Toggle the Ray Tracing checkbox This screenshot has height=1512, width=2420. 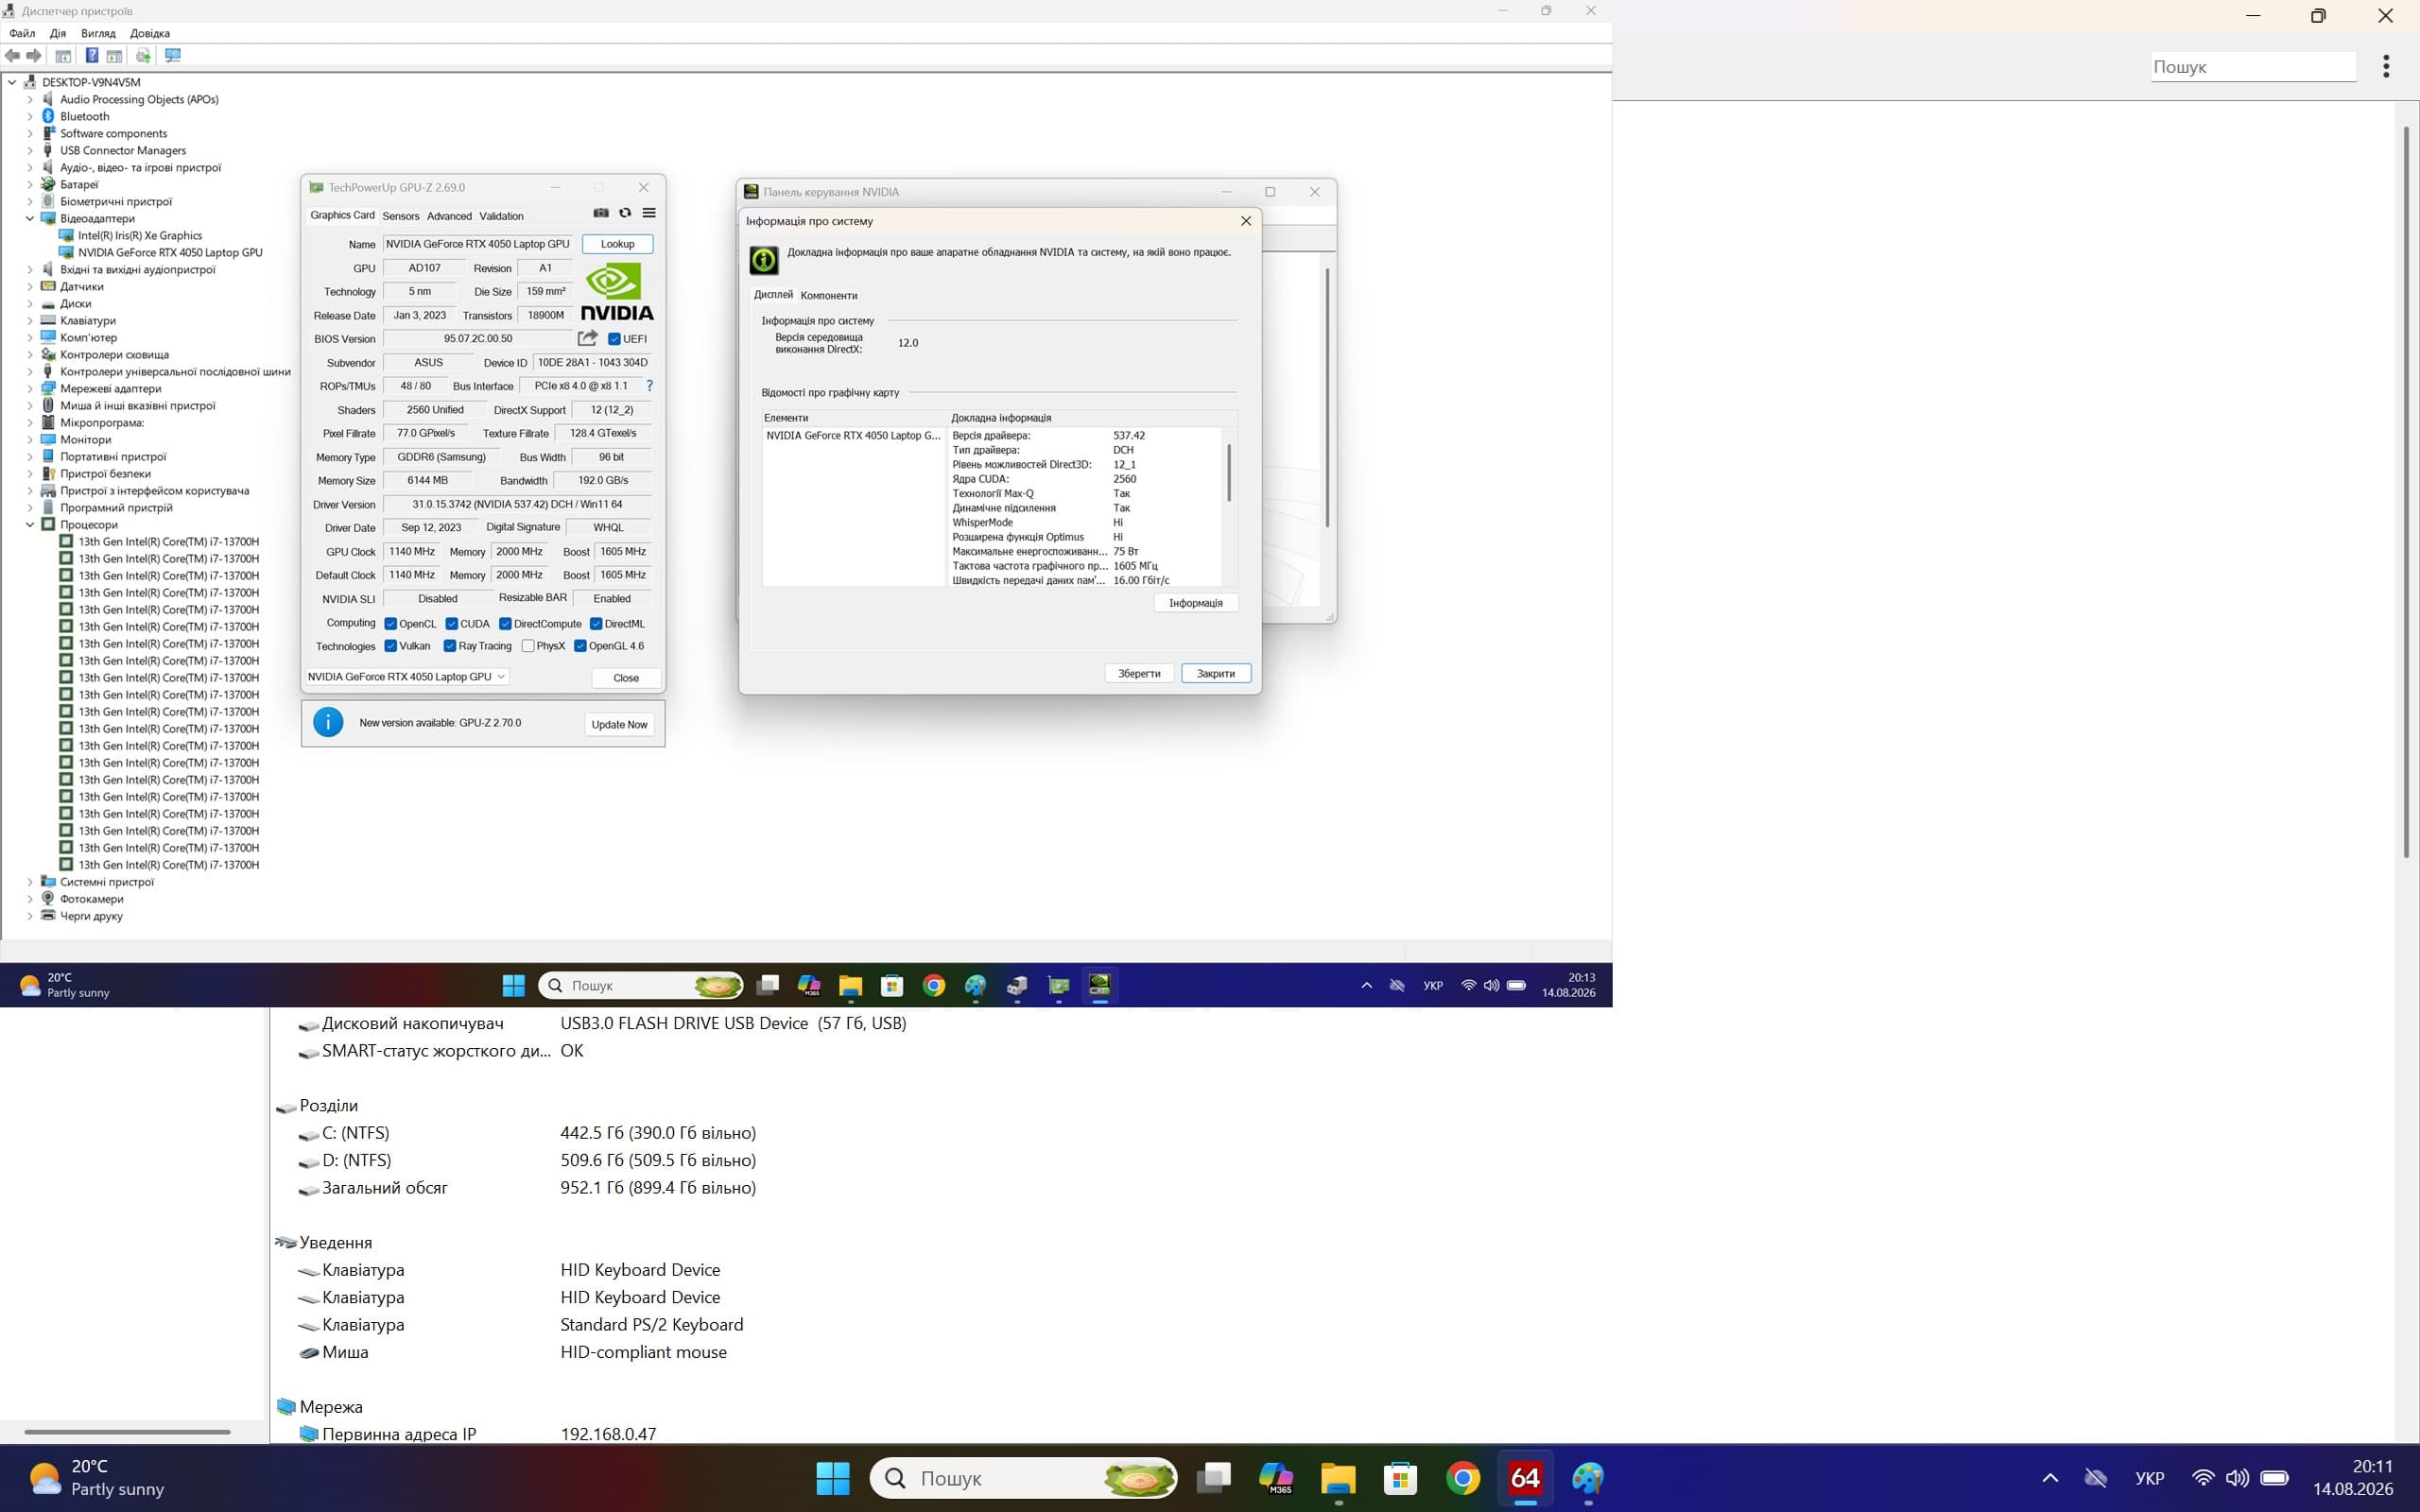click(450, 646)
